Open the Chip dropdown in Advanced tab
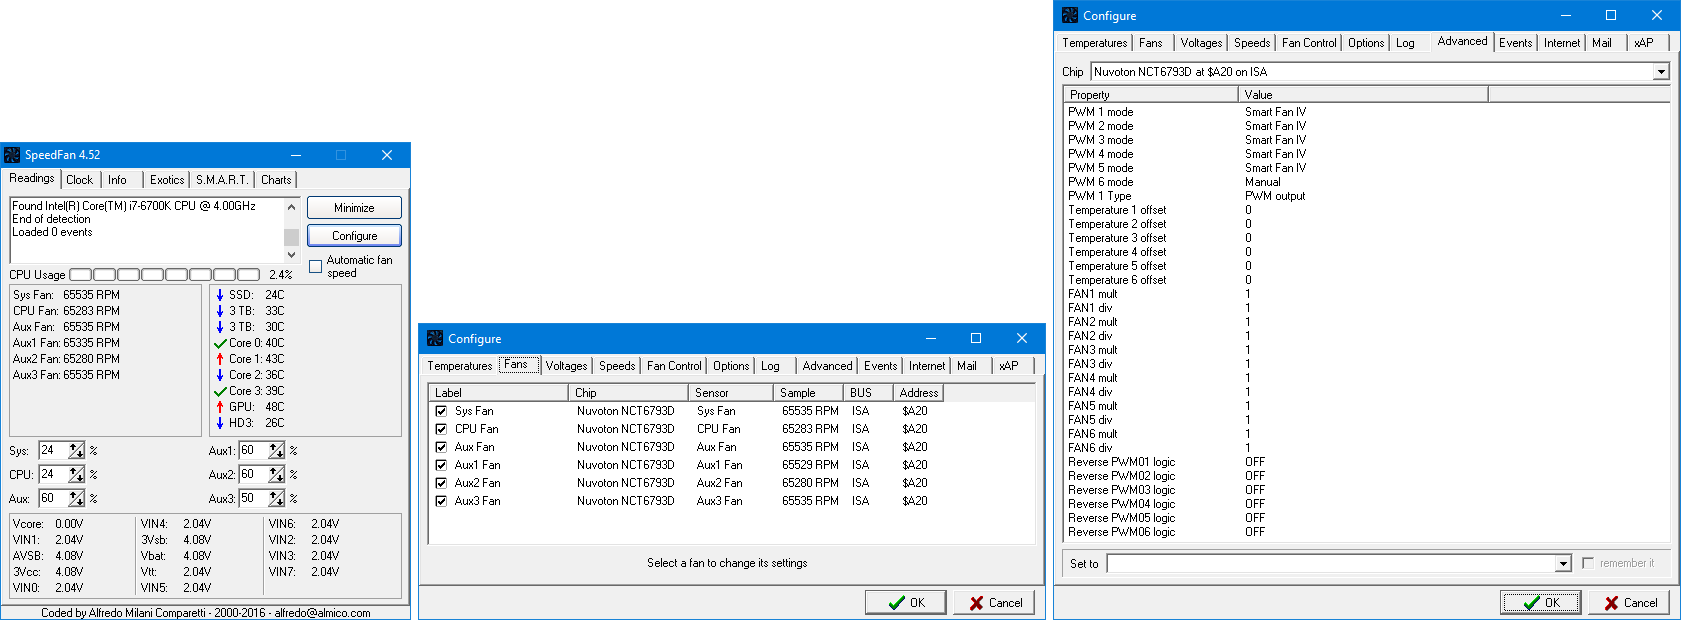Image resolution: width=1681 pixels, height=620 pixels. click(x=1661, y=72)
